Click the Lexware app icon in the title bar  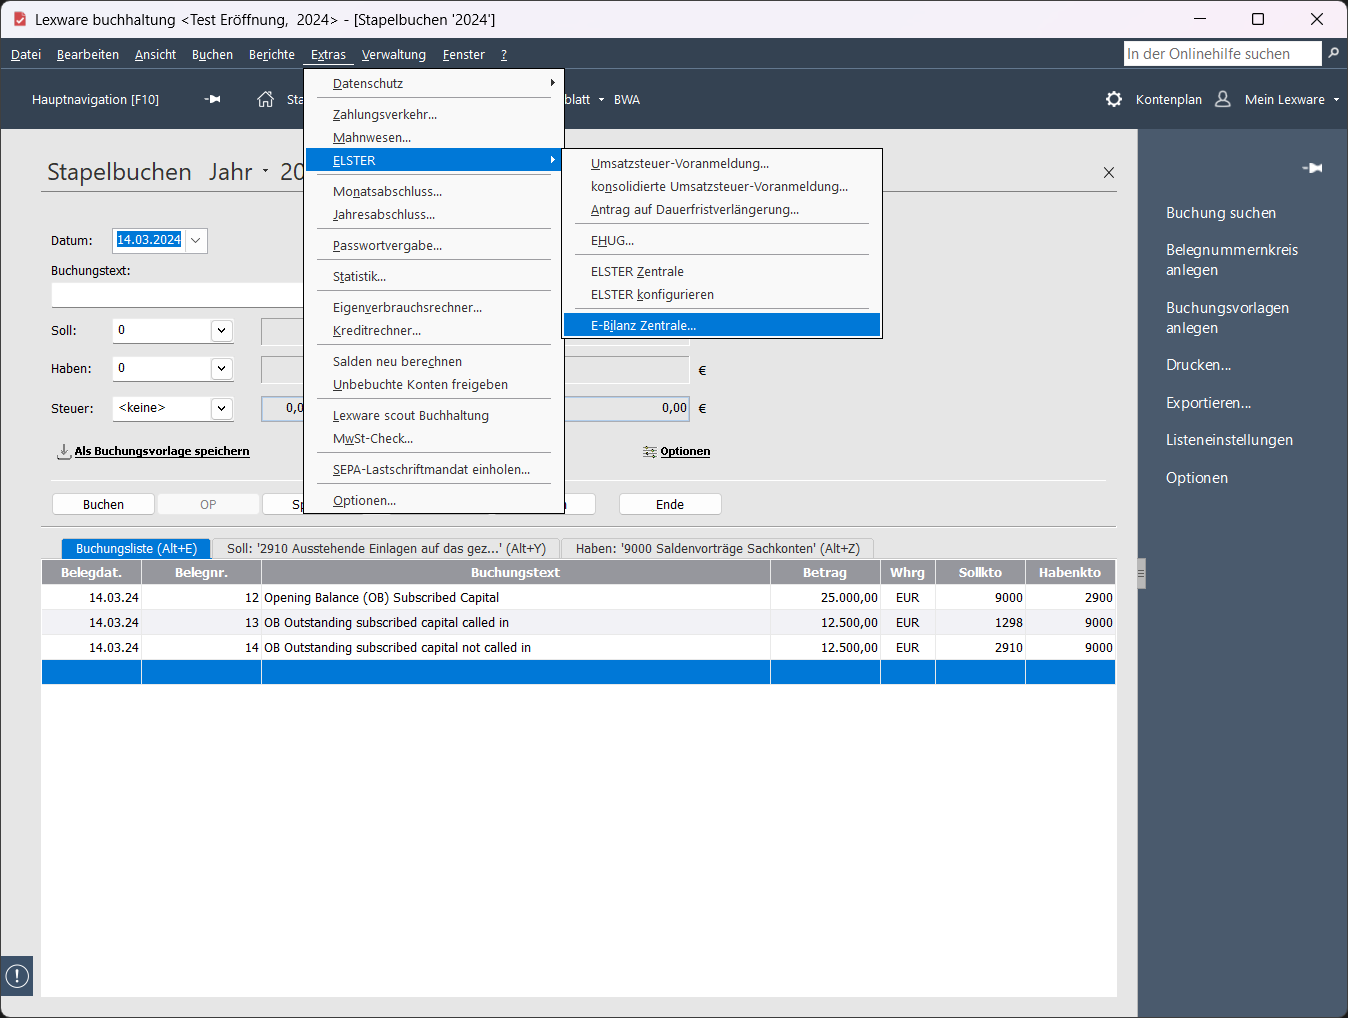click(x=19, y=19)
